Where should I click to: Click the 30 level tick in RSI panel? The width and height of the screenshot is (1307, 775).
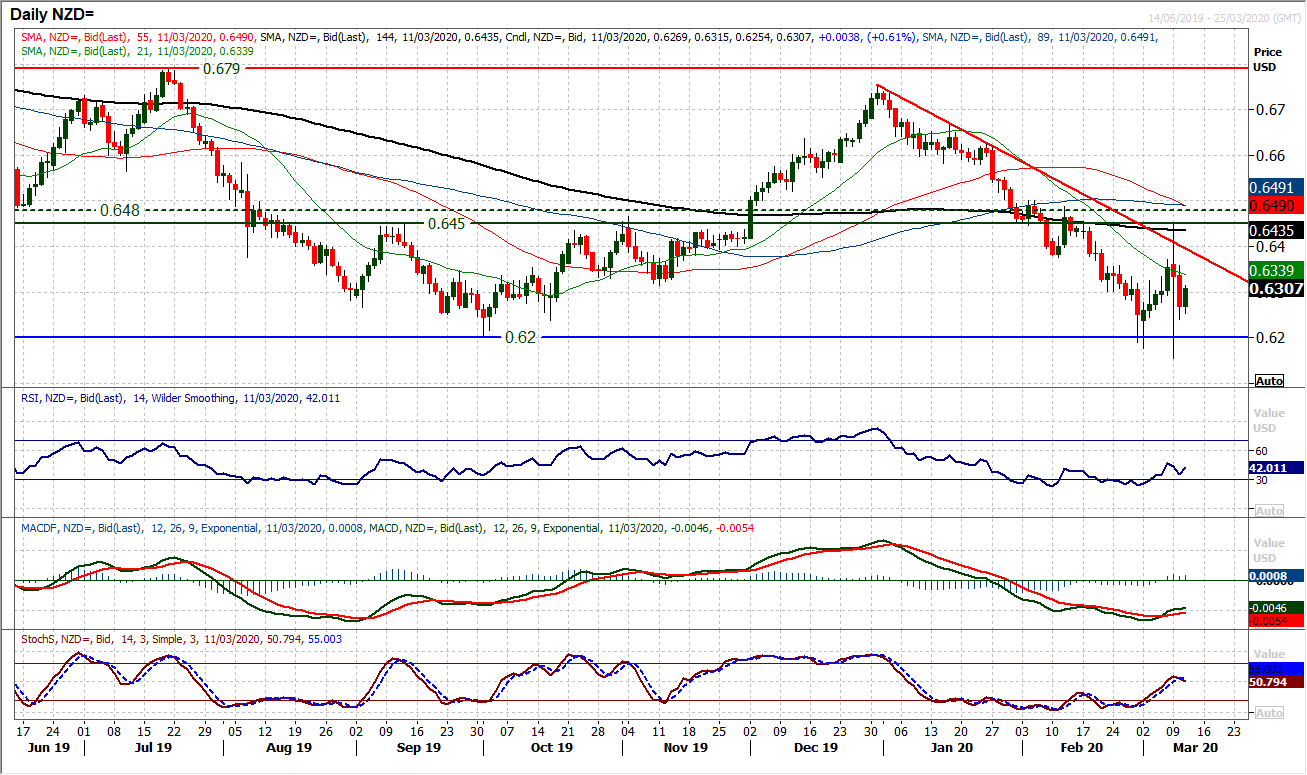pos(1262,480)
